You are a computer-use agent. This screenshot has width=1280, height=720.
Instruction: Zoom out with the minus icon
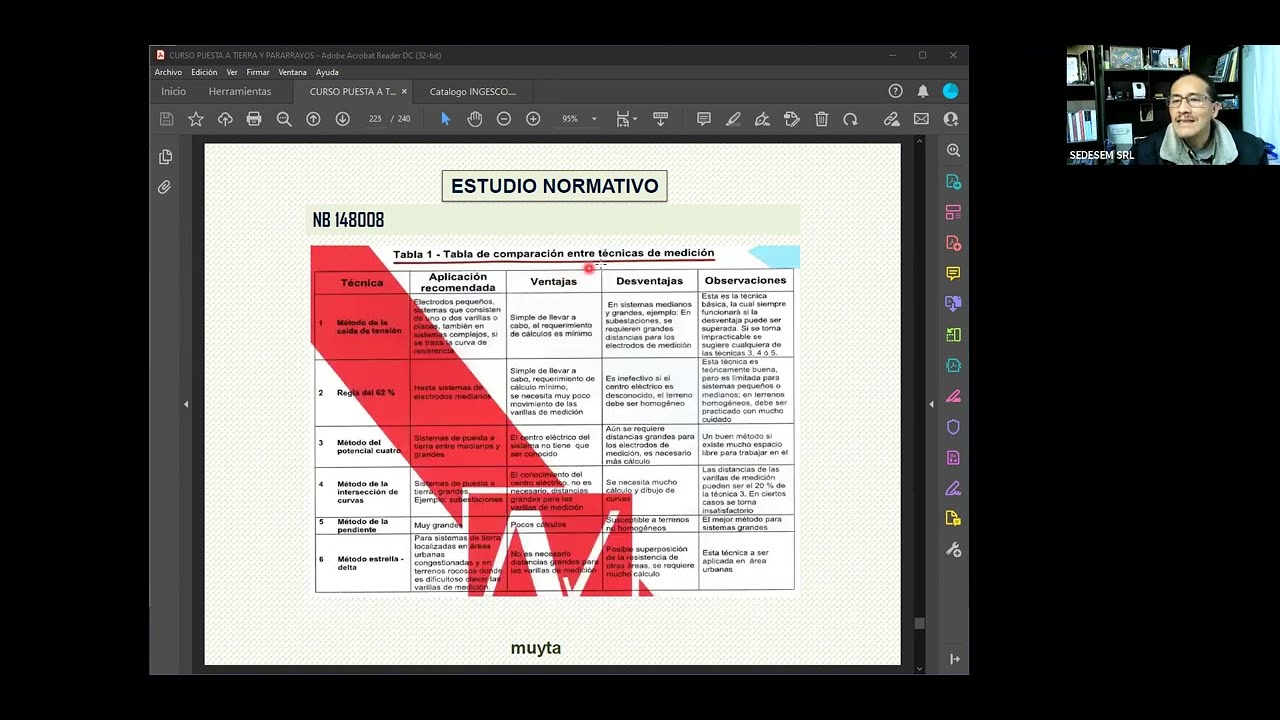pos(504,119)
